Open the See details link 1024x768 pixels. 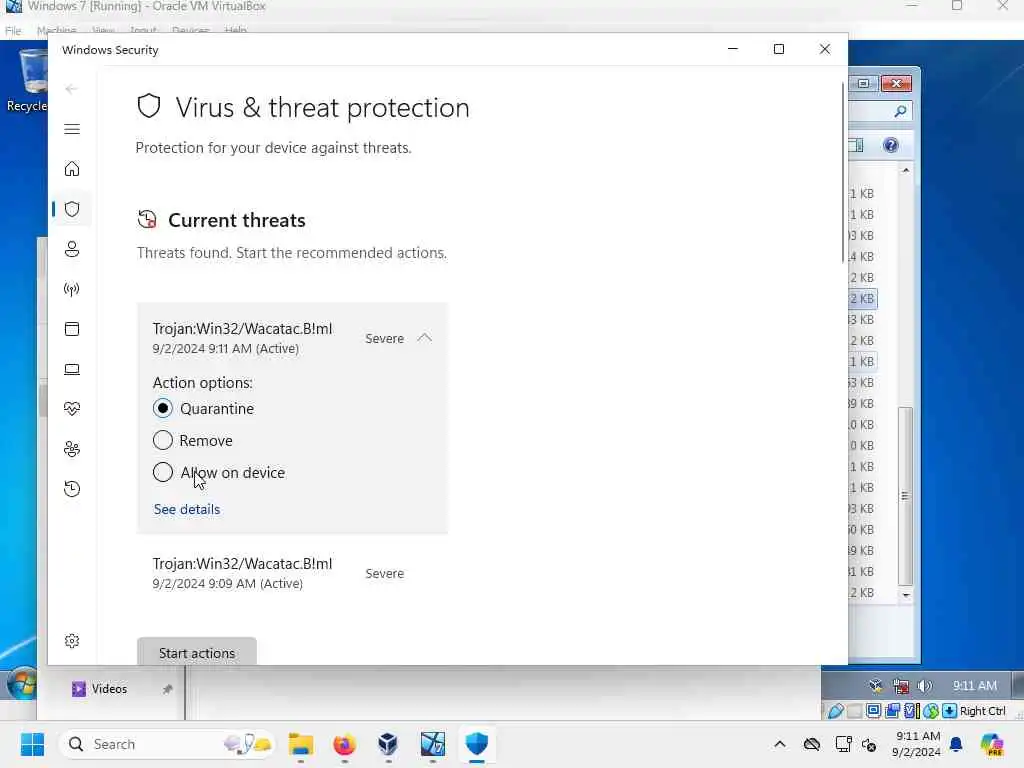pyautogui.click(x=187, y=509)
